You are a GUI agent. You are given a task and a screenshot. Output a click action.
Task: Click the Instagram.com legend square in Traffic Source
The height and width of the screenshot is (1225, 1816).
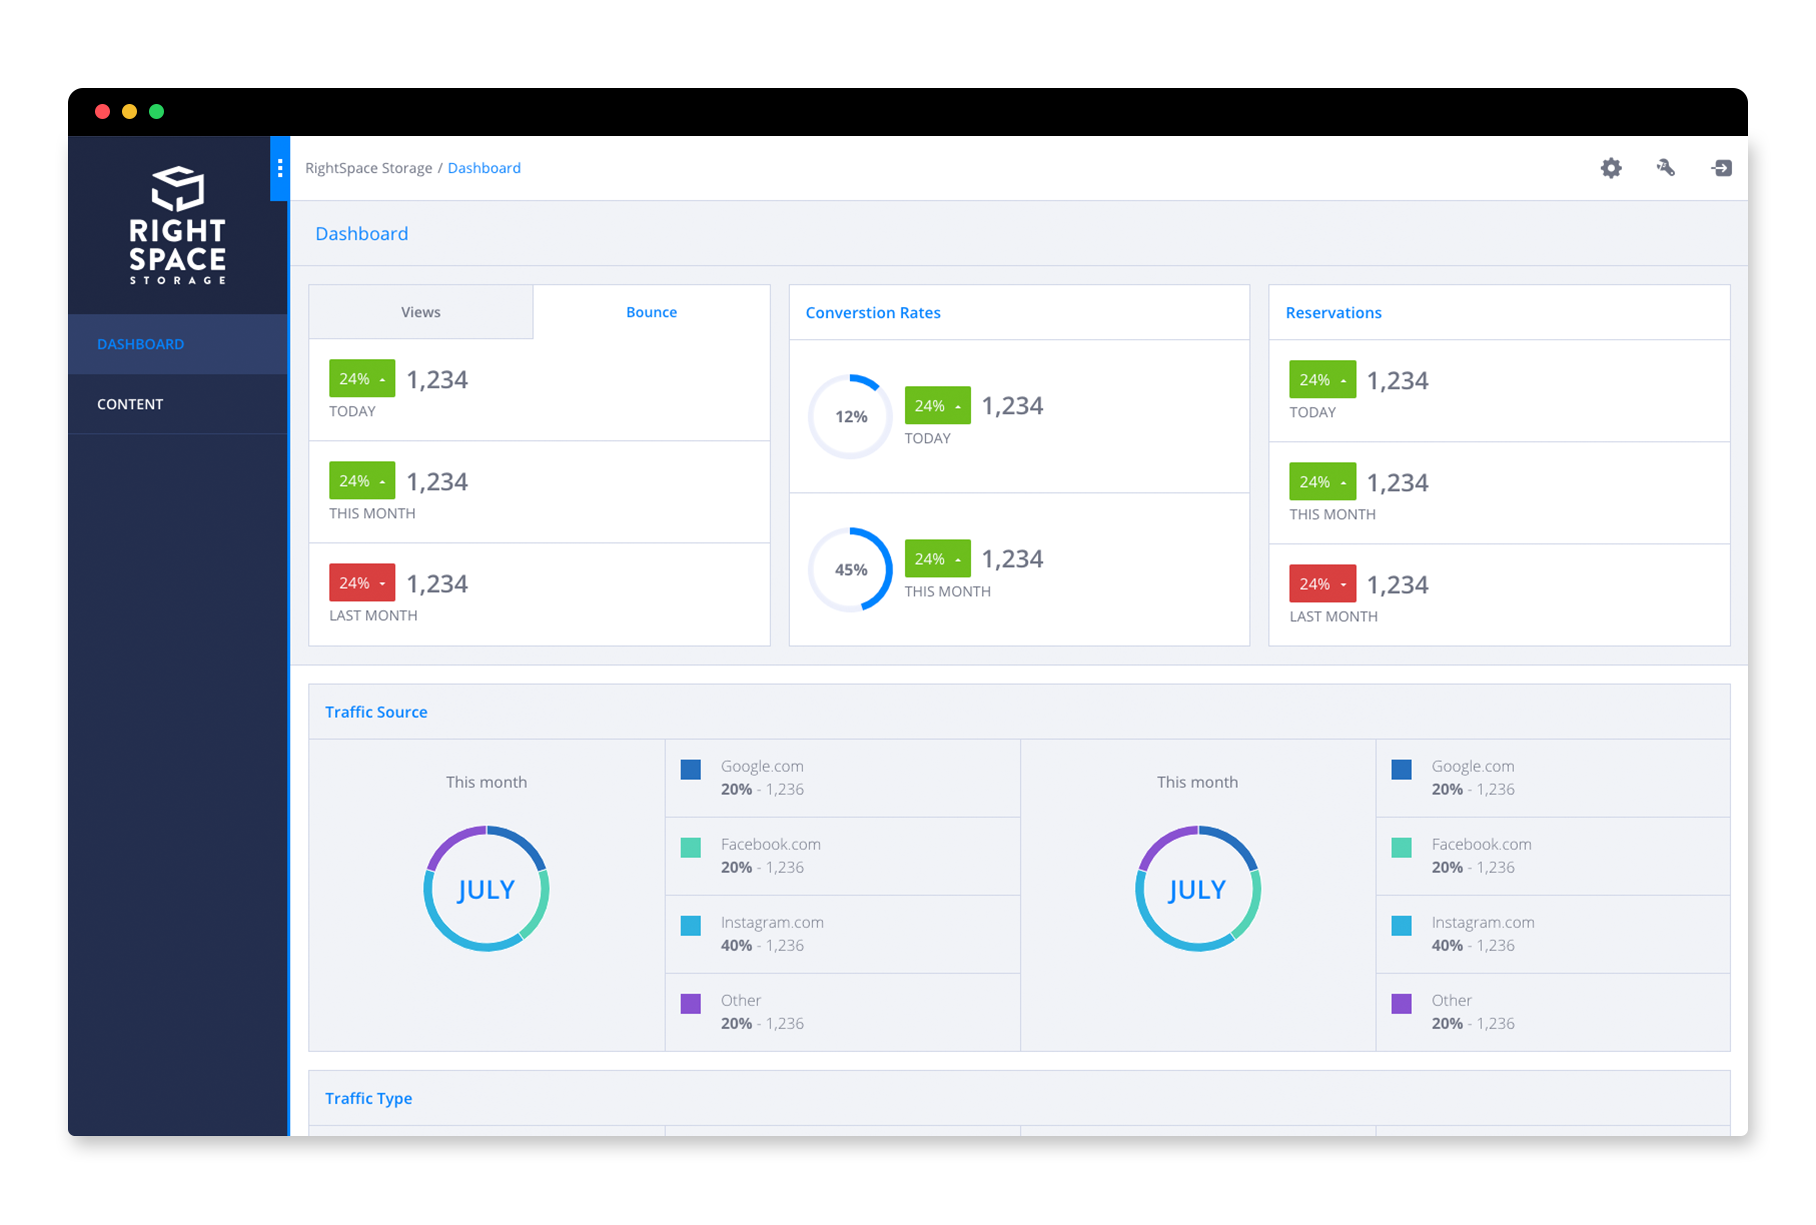point(690,926)
